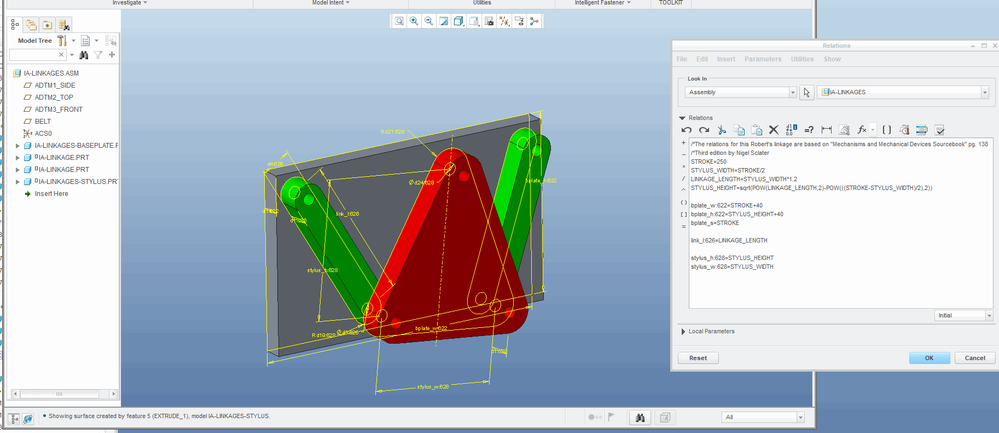Image resolution: width=999 pixels, height=433 pixels.
Task: Toggle the brackets units-sensitive button in Relations
Action: [886, 130]
